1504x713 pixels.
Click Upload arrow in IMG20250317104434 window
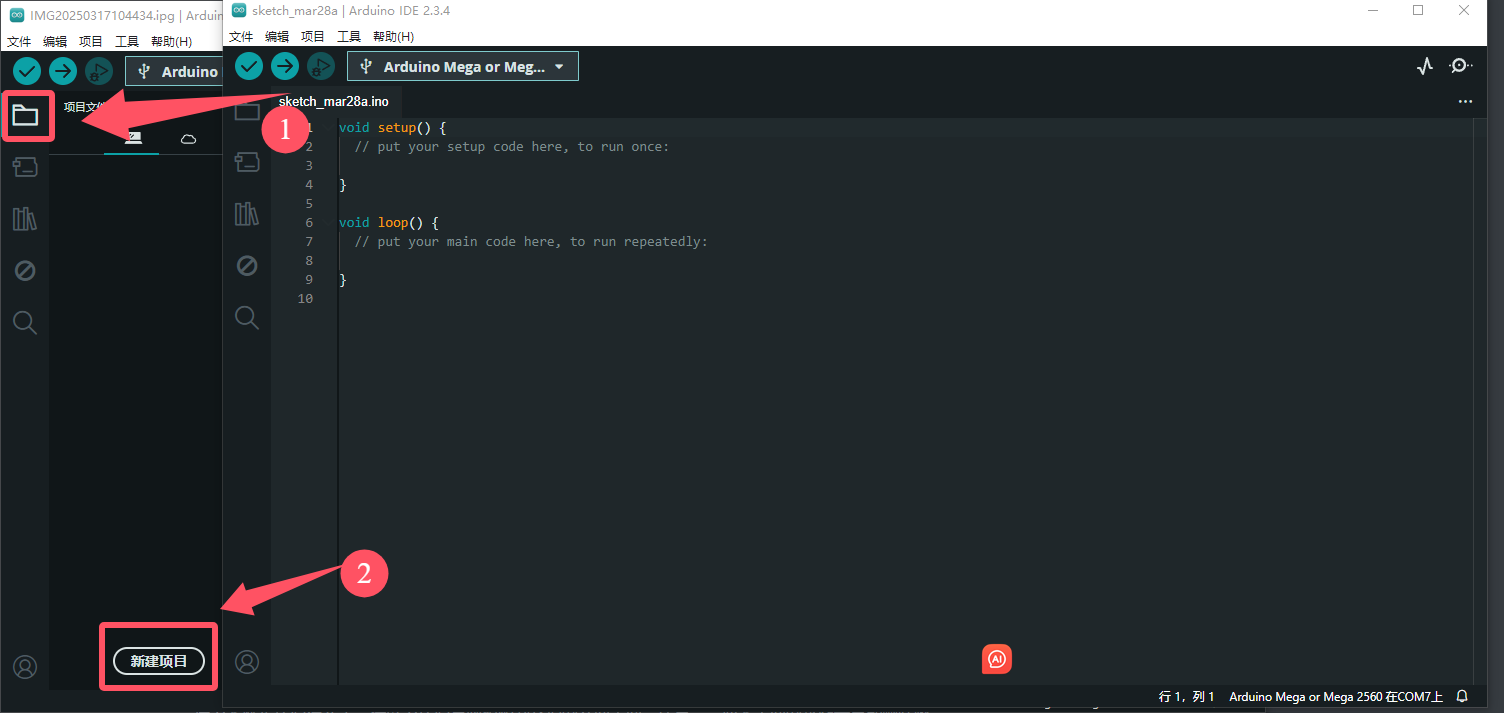pos(63,71)
